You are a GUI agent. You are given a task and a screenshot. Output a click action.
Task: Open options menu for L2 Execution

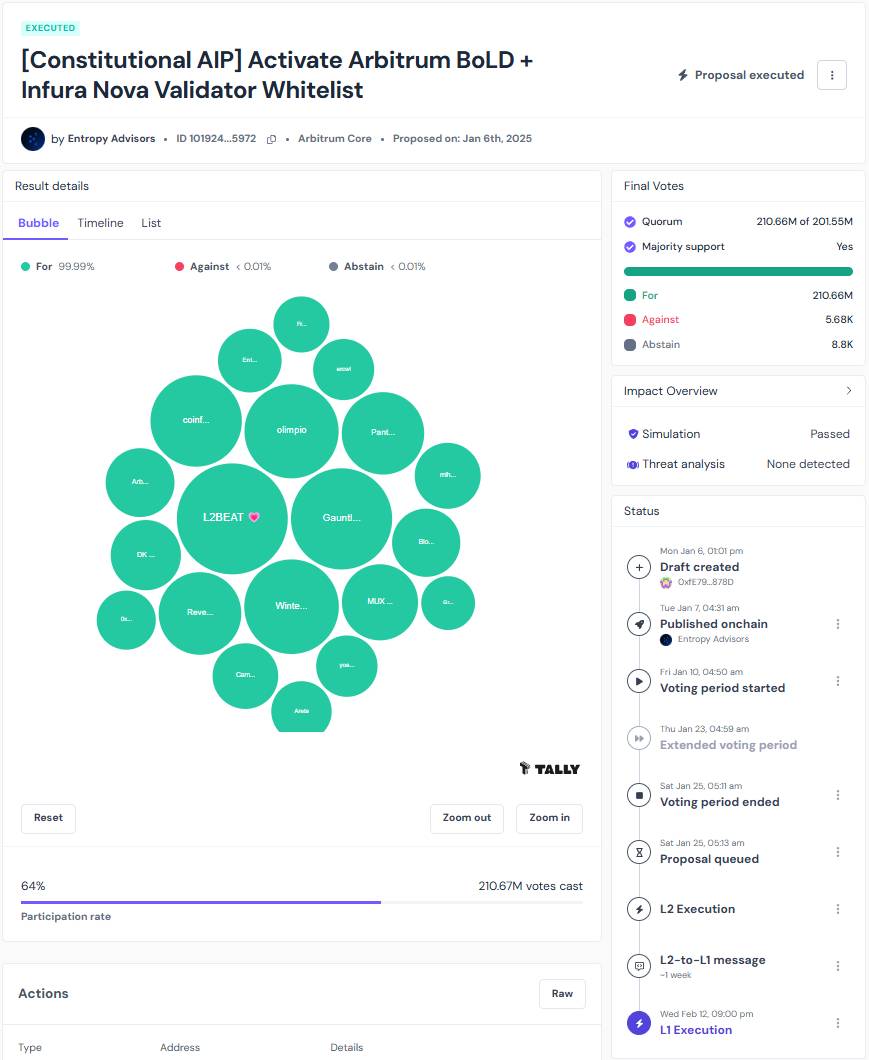tap(838, 909)
